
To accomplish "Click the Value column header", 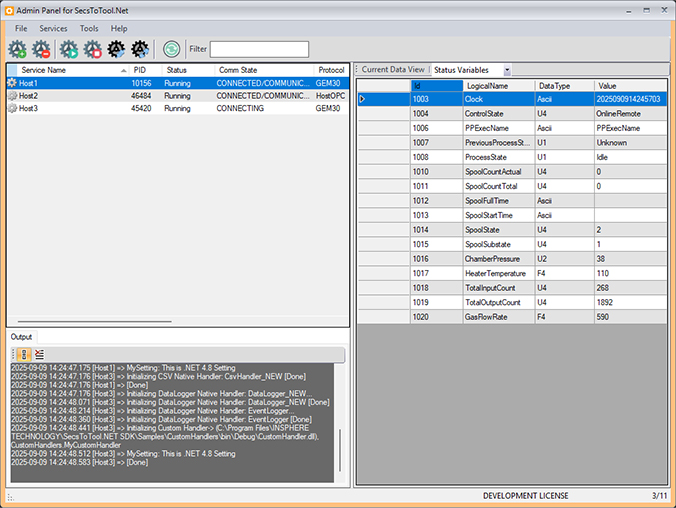I will pos(631,86).
